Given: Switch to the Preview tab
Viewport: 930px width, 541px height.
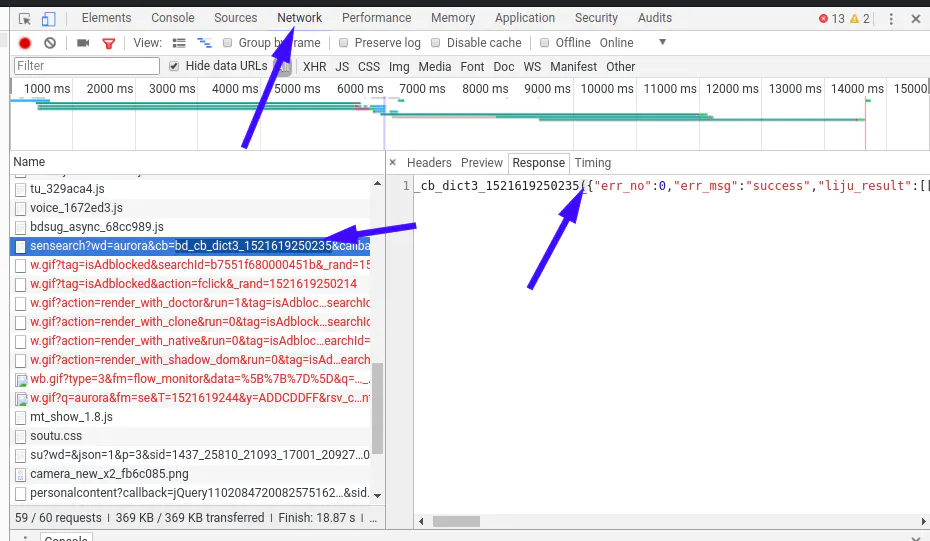Looking at the screenshot, I should coord(482,163).
